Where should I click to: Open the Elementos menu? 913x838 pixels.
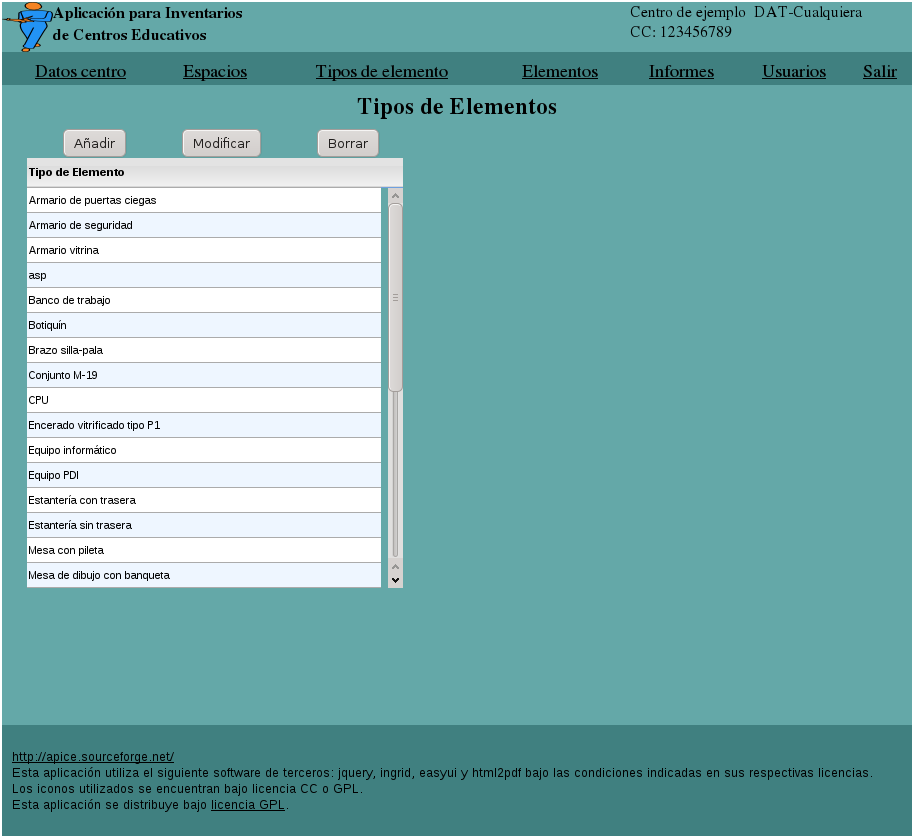click(560, 71)
